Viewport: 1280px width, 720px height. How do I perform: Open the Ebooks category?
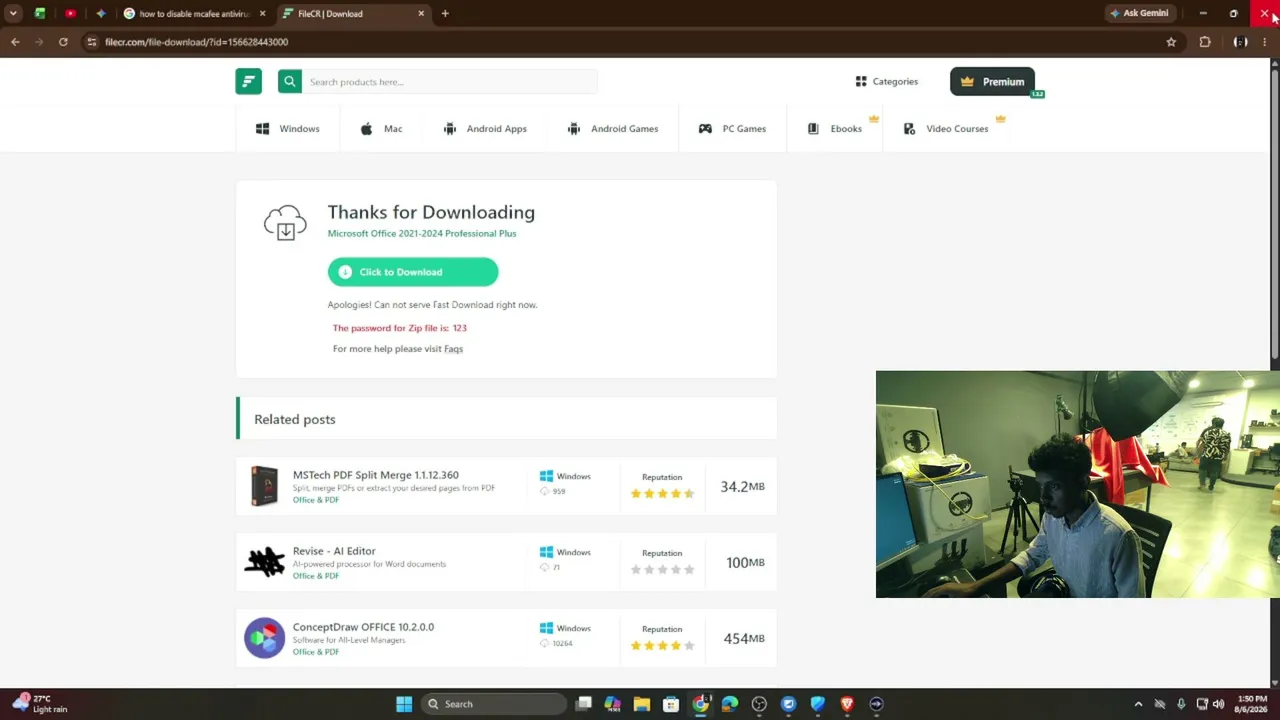[835, 129]
